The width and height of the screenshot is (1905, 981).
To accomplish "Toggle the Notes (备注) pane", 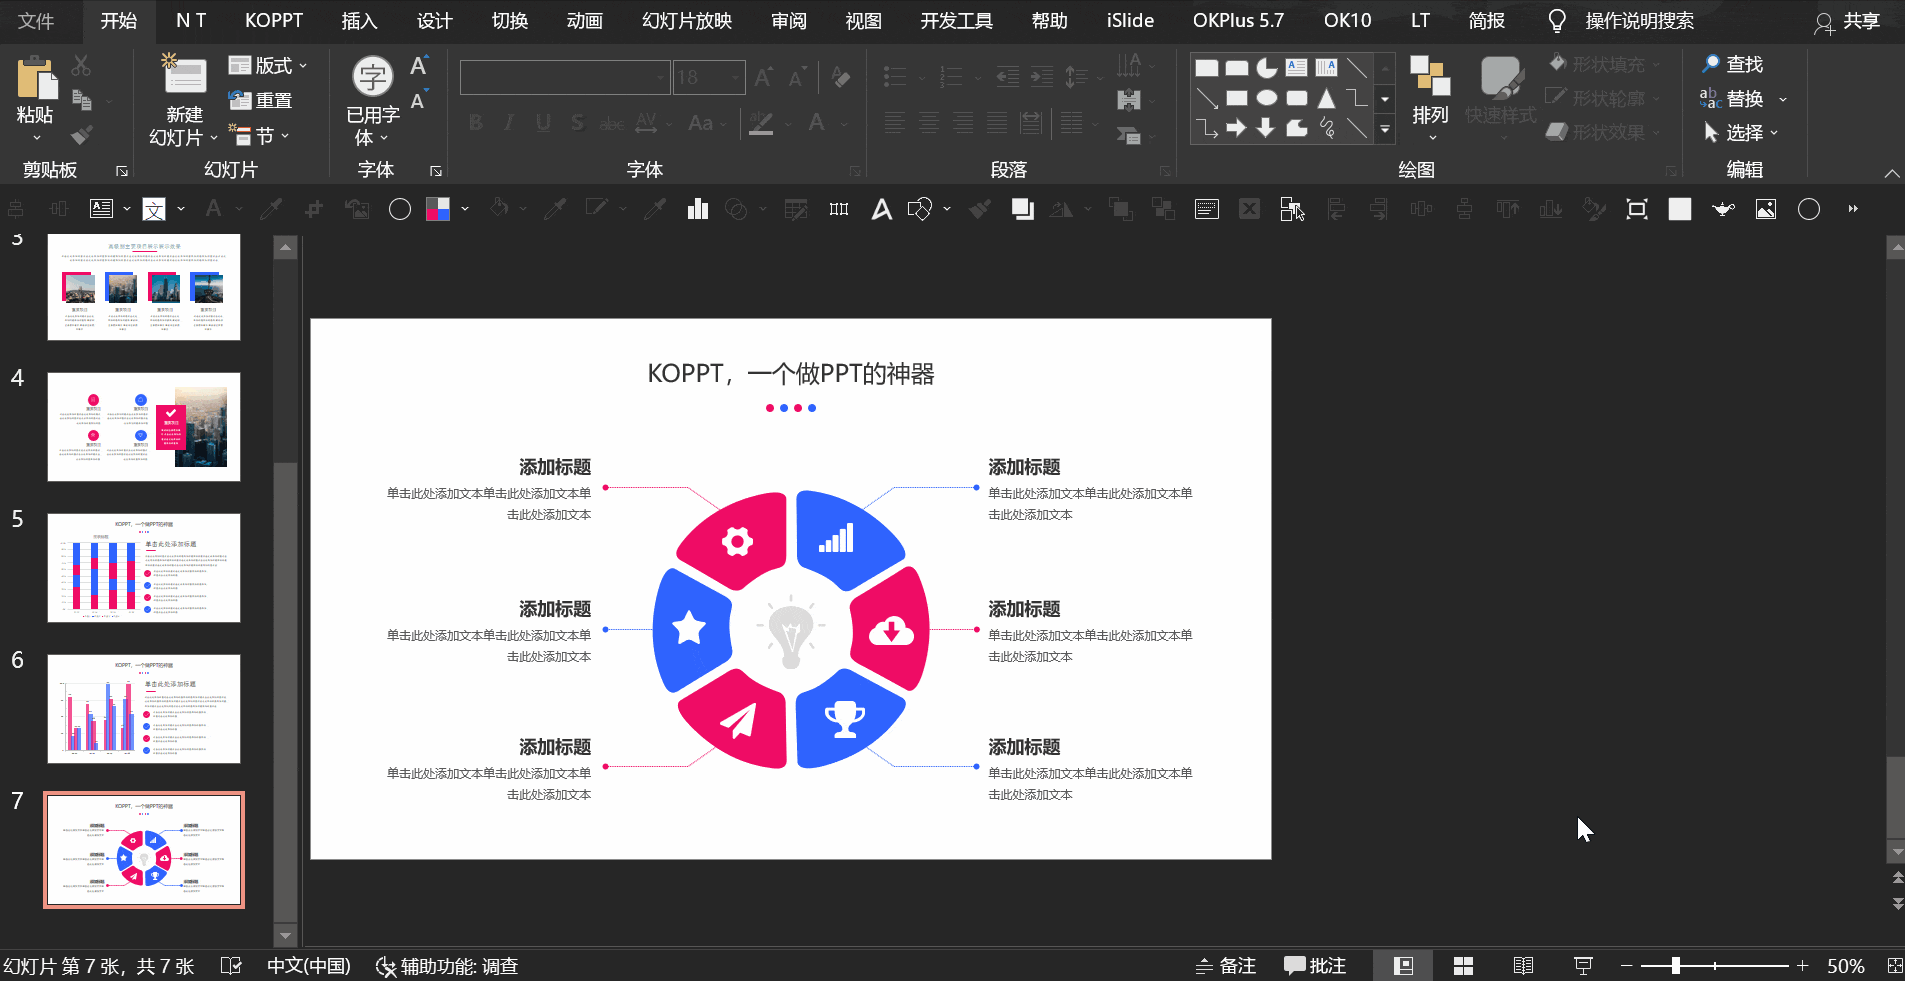I will (x=1226, y=966).
